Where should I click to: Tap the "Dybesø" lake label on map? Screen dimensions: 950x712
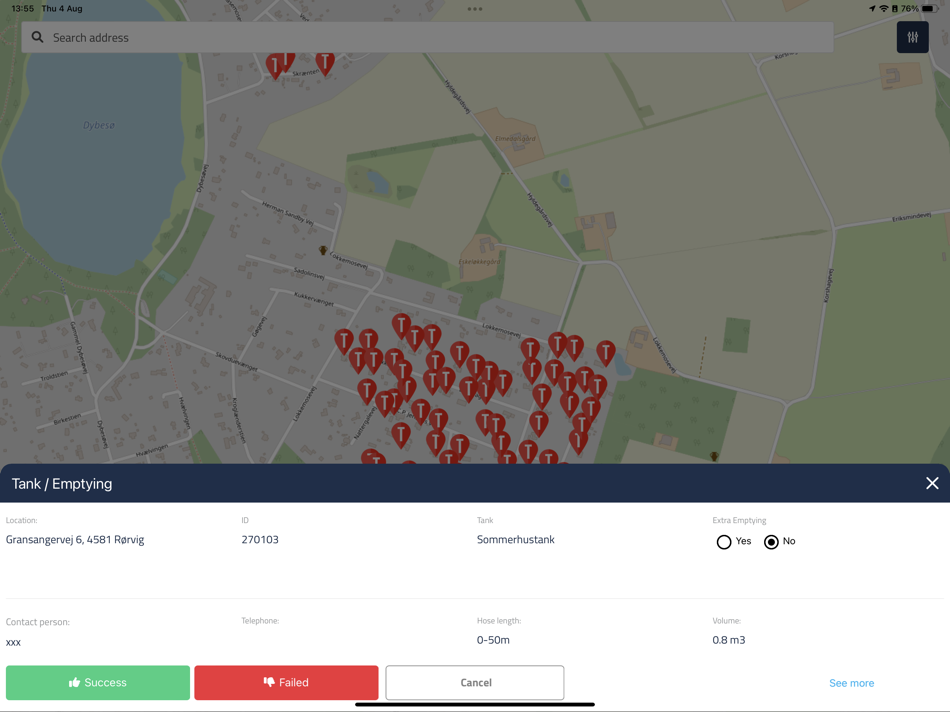99,125
